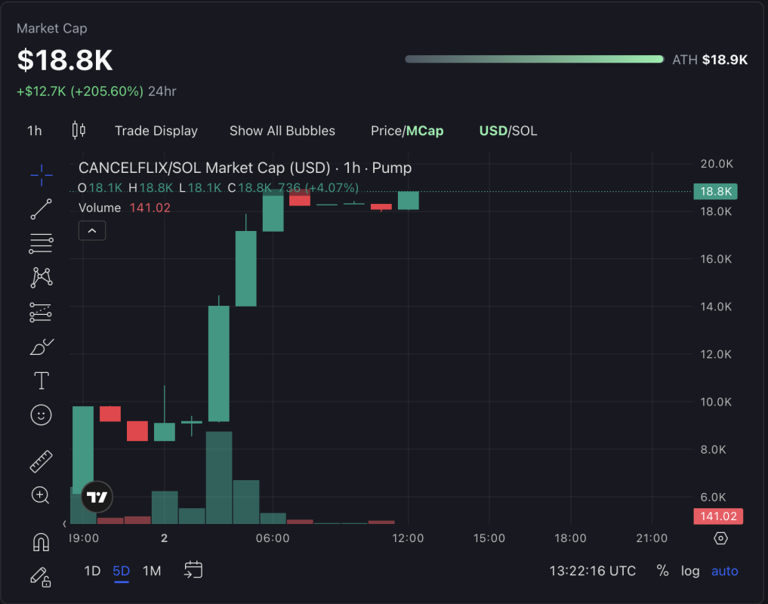Viewport: 768px width, 604px height.
Task: Switch to the 1M range tab
Action: [x=152, y=571]
